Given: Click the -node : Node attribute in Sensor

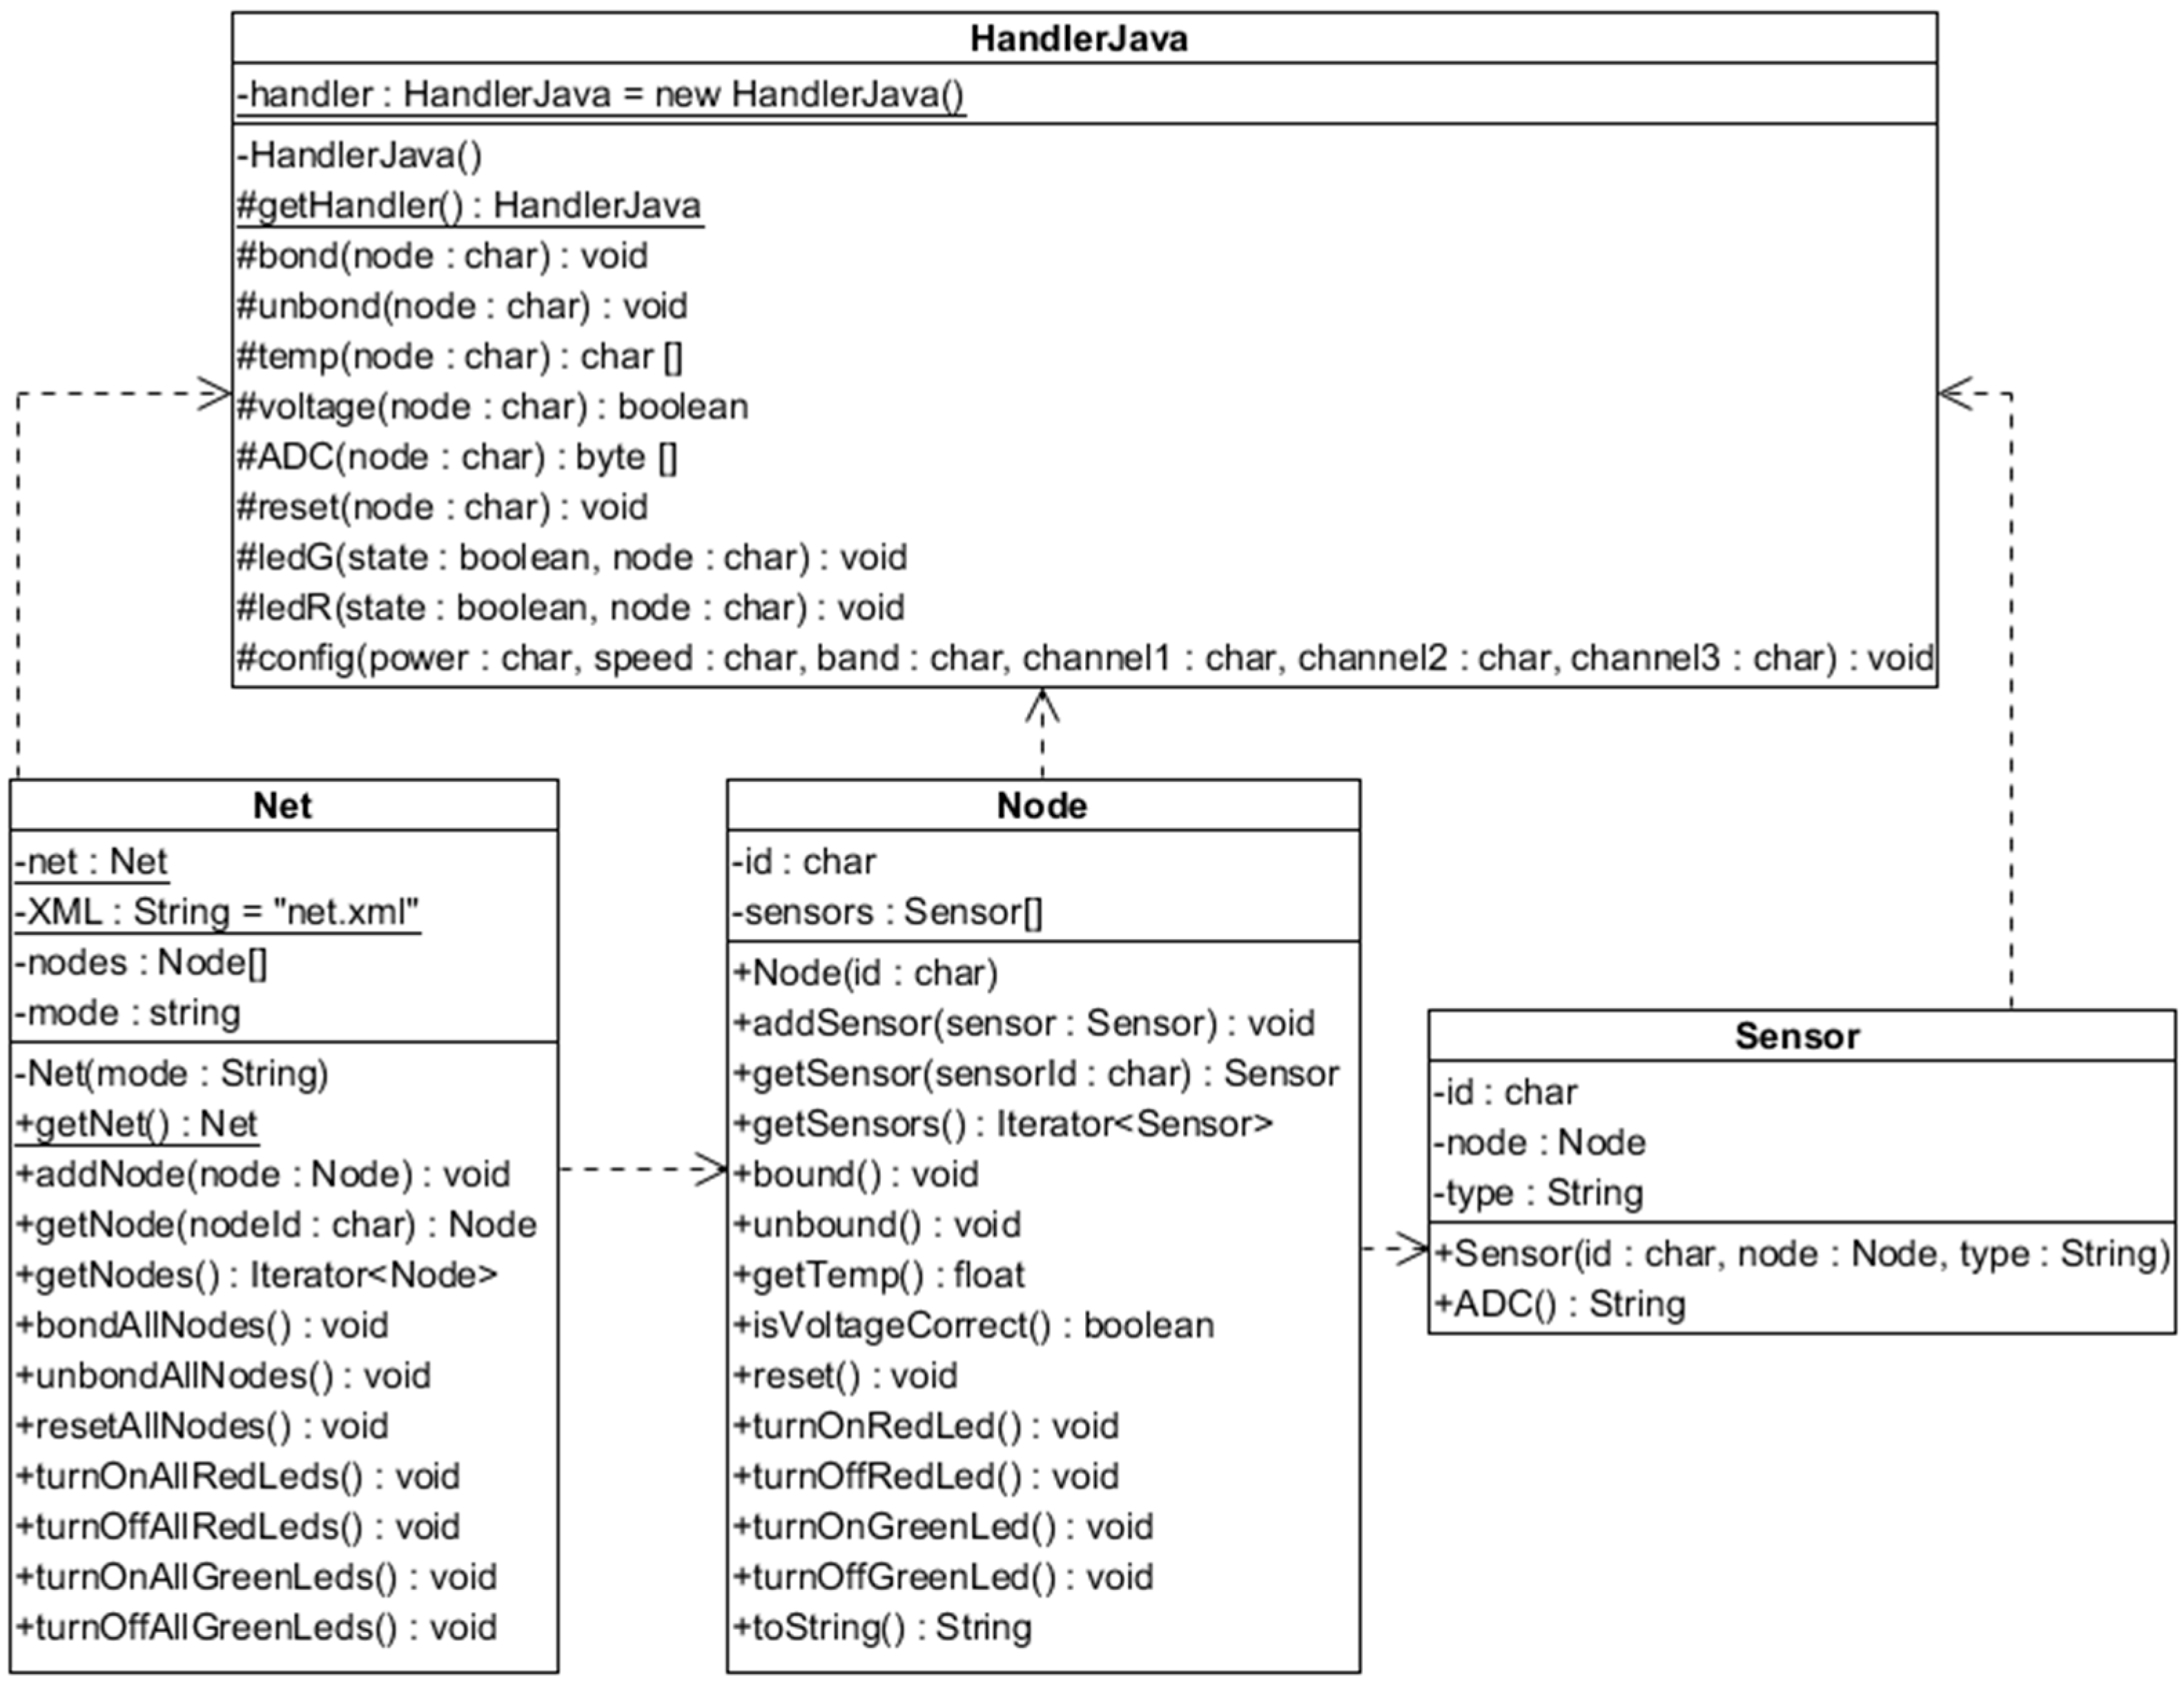Looking at the screenshot, I should (x=1539, y=1142).
